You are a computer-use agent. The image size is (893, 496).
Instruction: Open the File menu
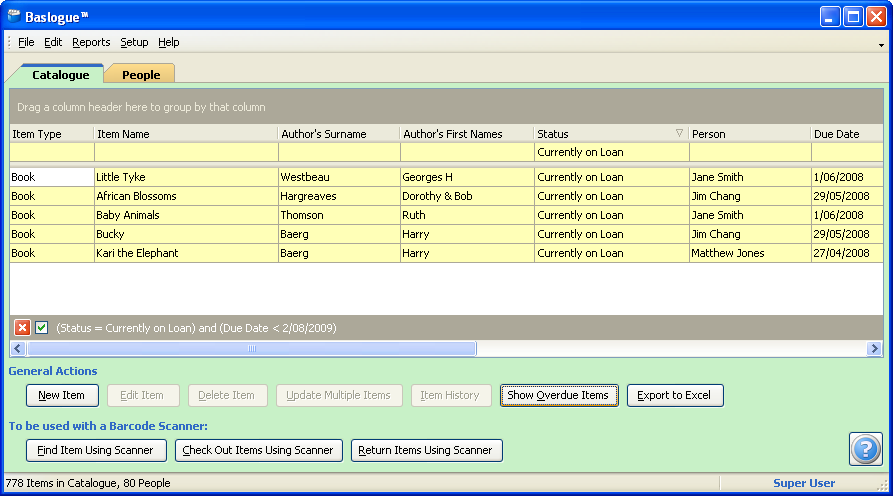[x=26, y=42]
